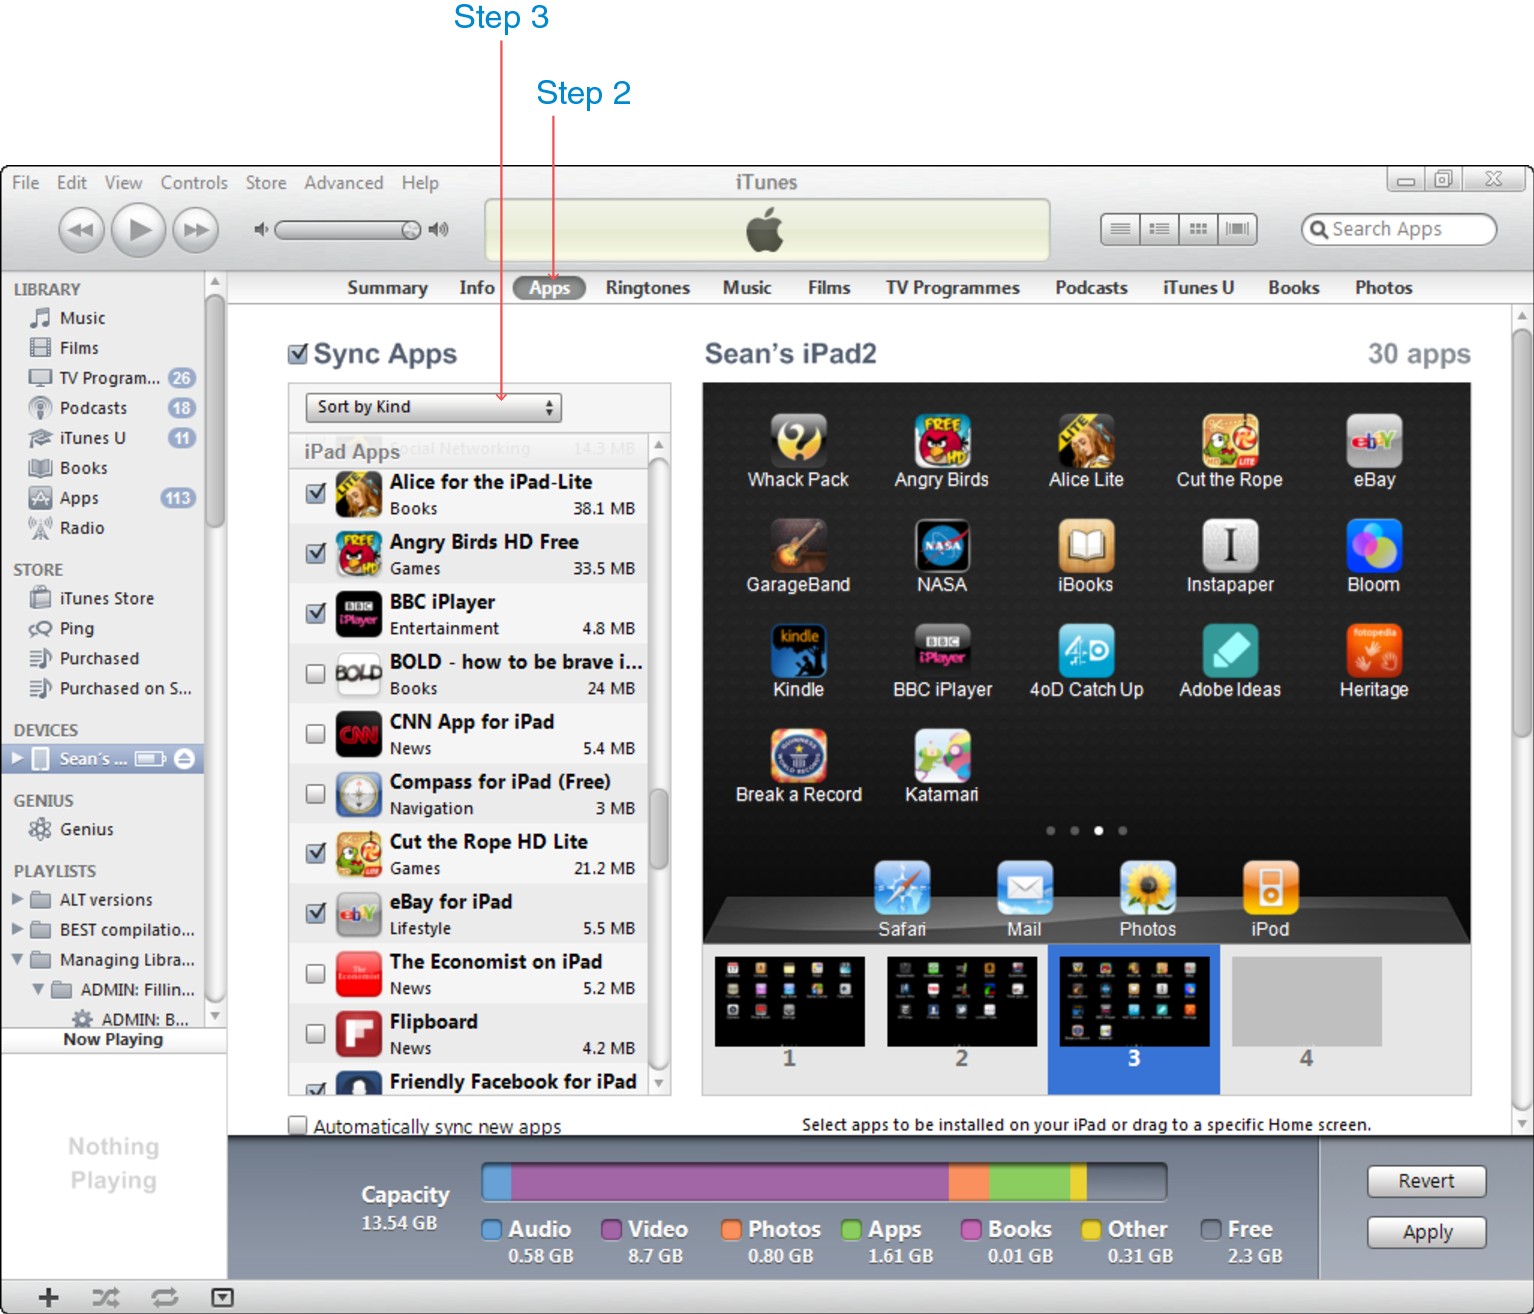This screenshot has width=1534, height=1314.
Task: Open the Controls menu
Action: (194, 183)
